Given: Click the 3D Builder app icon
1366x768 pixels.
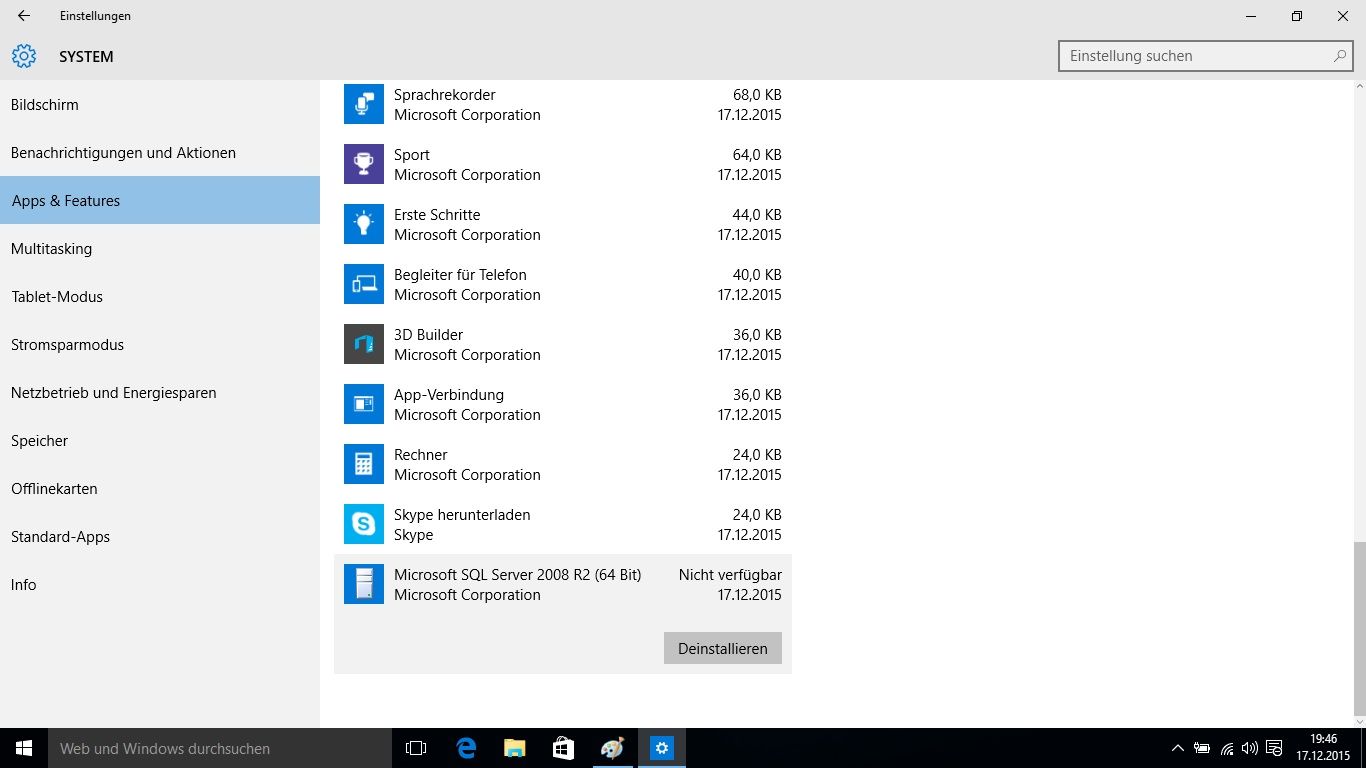Looking at the screenshot, I should point(364,344).
